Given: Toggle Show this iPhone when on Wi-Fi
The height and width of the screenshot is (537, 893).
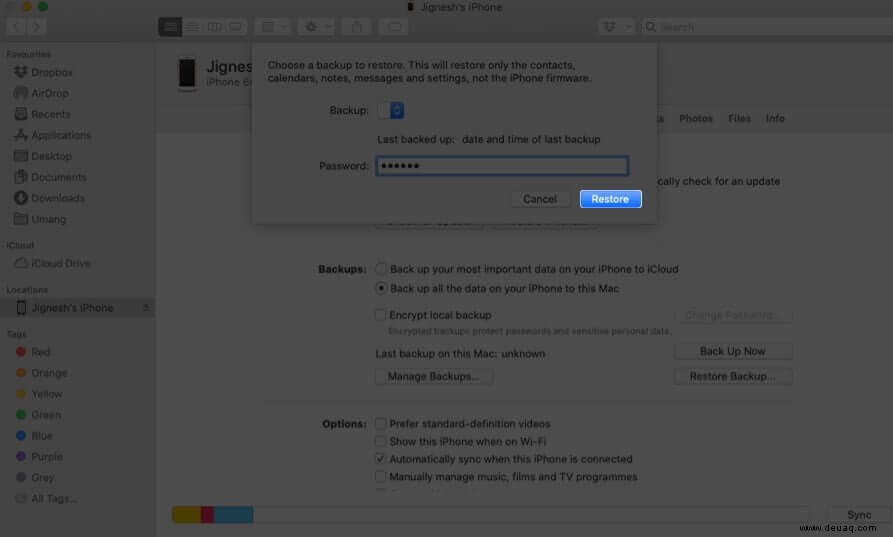Looking at the screenshot, I should tap(380, 441).
